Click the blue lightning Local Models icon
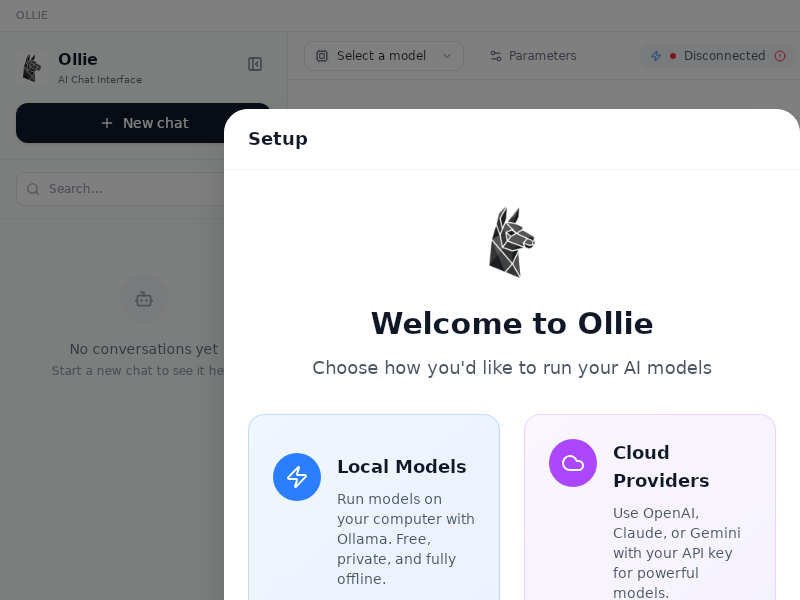Image resolution: width=800 pixels, height=600 pixels. [297, 477]
